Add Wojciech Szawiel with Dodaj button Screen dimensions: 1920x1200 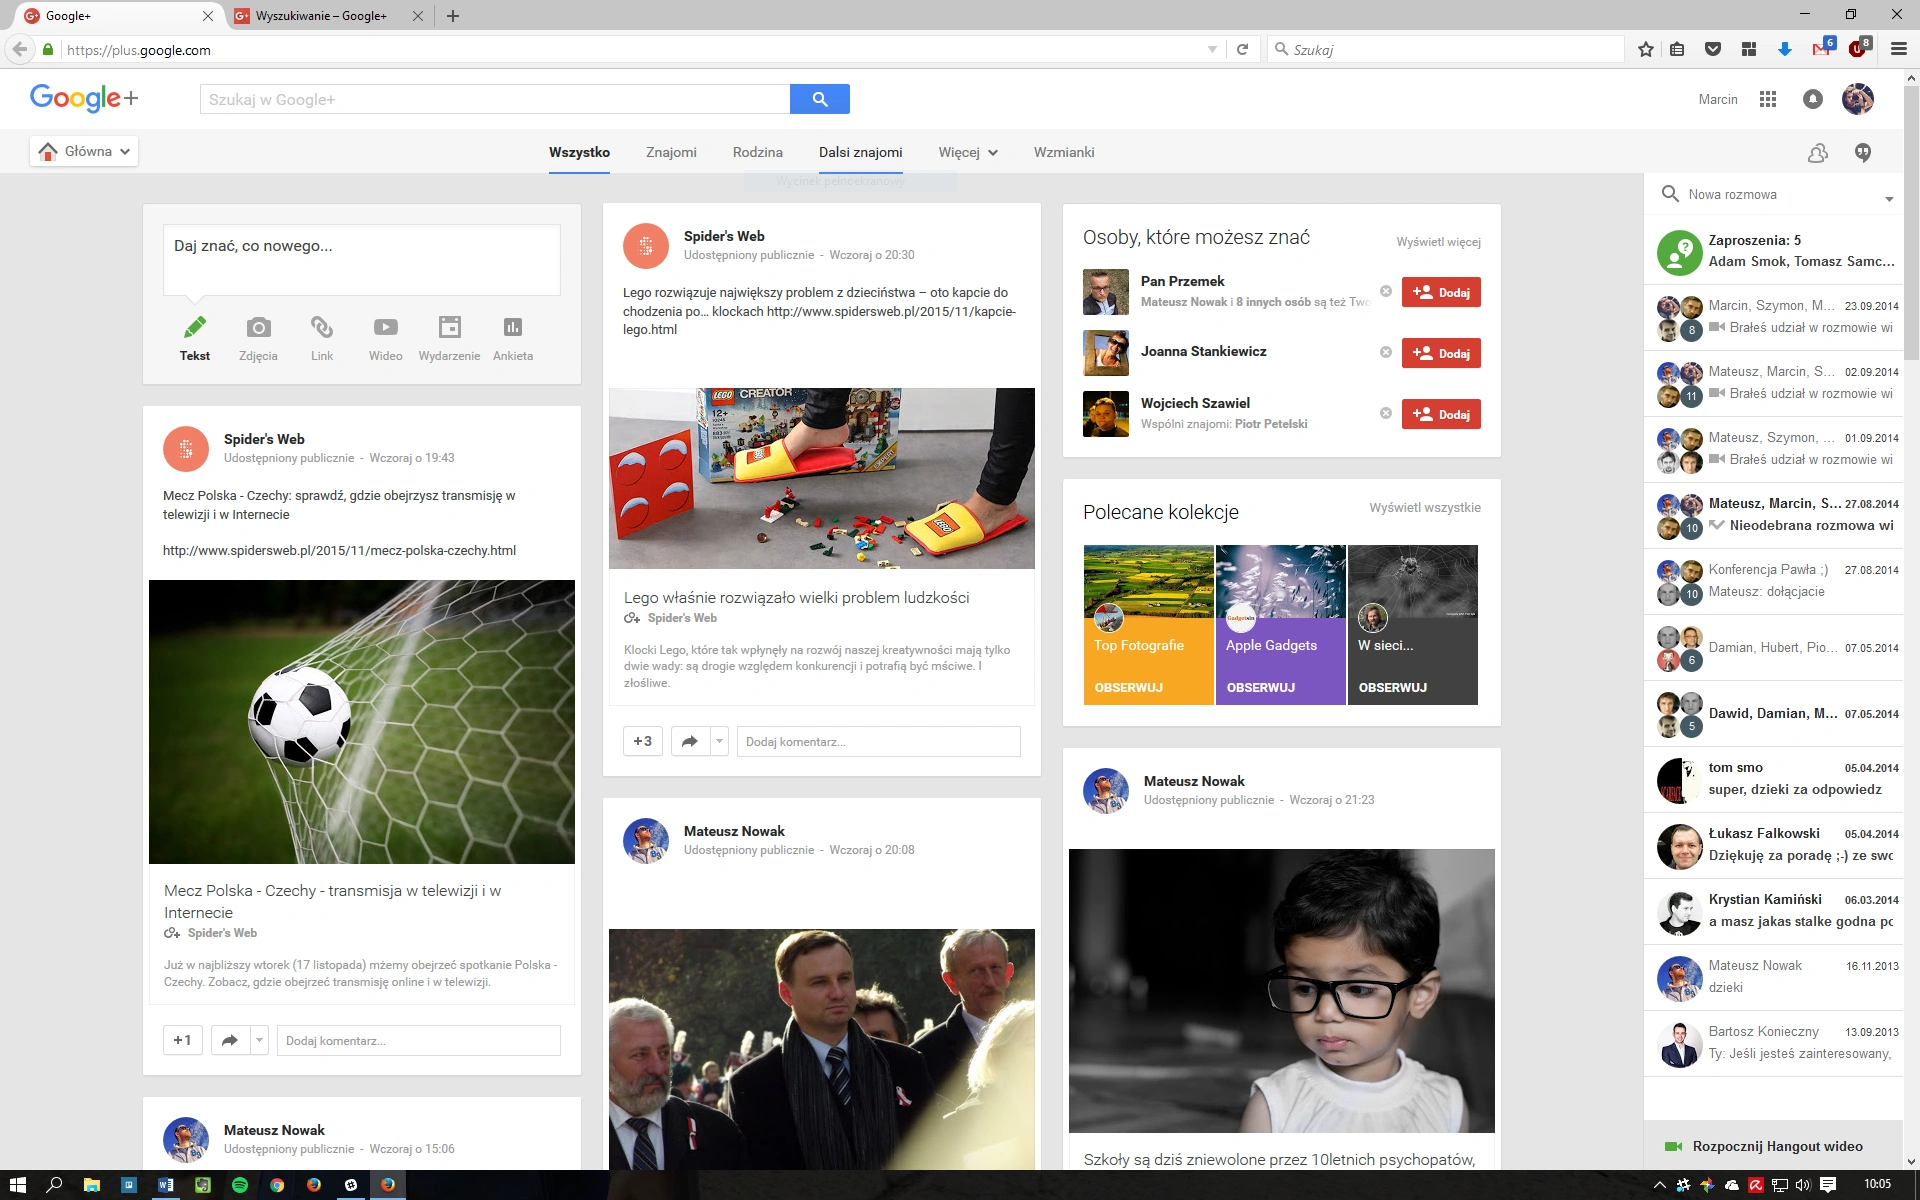point(1441,414)
